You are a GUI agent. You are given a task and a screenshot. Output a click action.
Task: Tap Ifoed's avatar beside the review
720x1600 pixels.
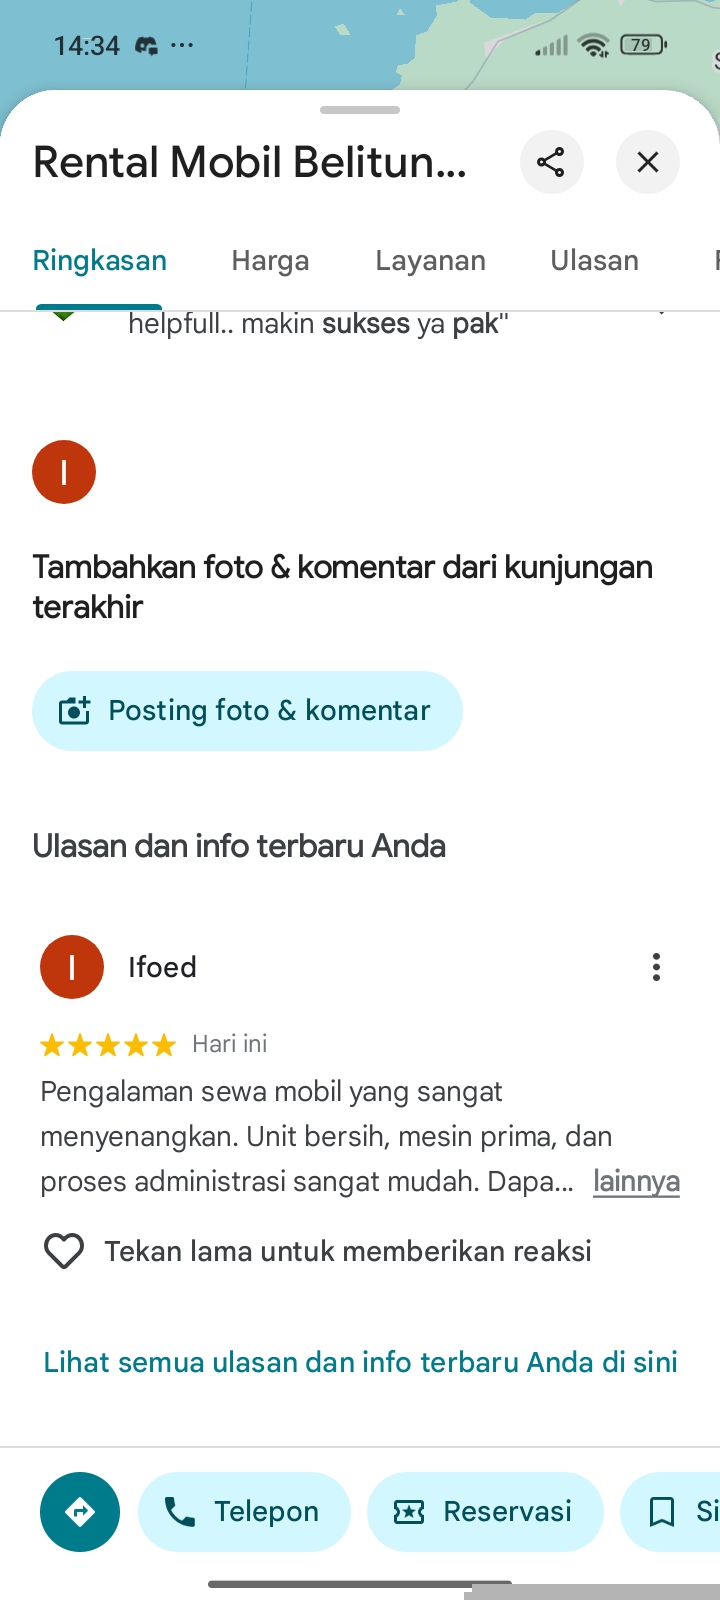click(72, 967)
